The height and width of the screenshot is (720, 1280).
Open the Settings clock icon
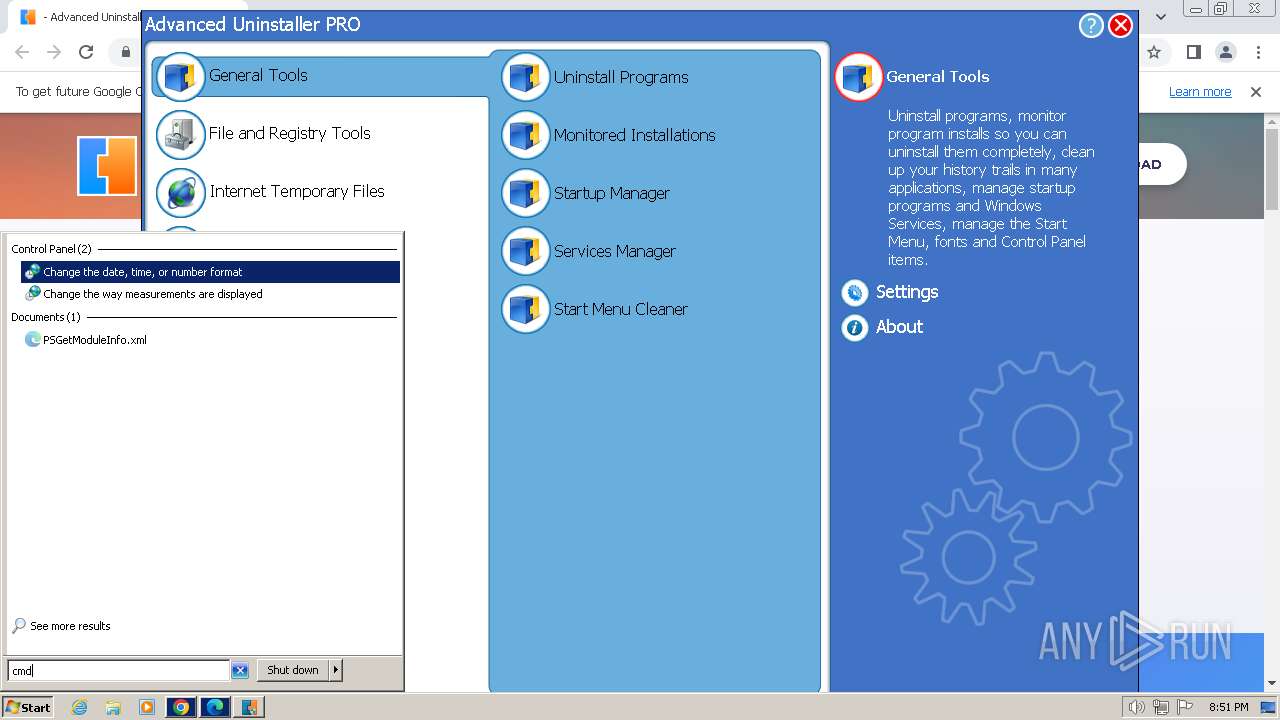(854, 292)
